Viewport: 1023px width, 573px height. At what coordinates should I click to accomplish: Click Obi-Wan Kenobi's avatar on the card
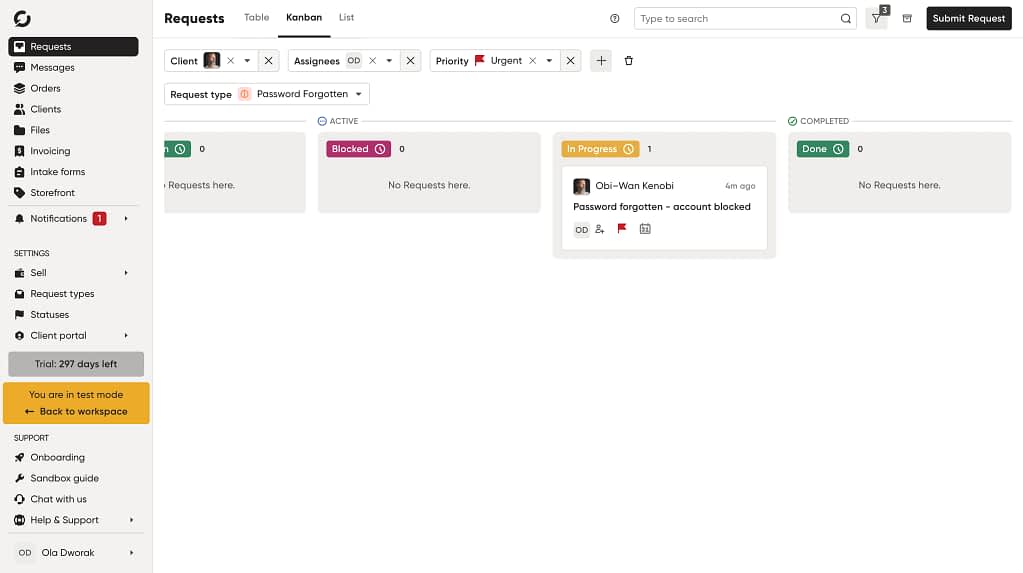click(581, 187)
